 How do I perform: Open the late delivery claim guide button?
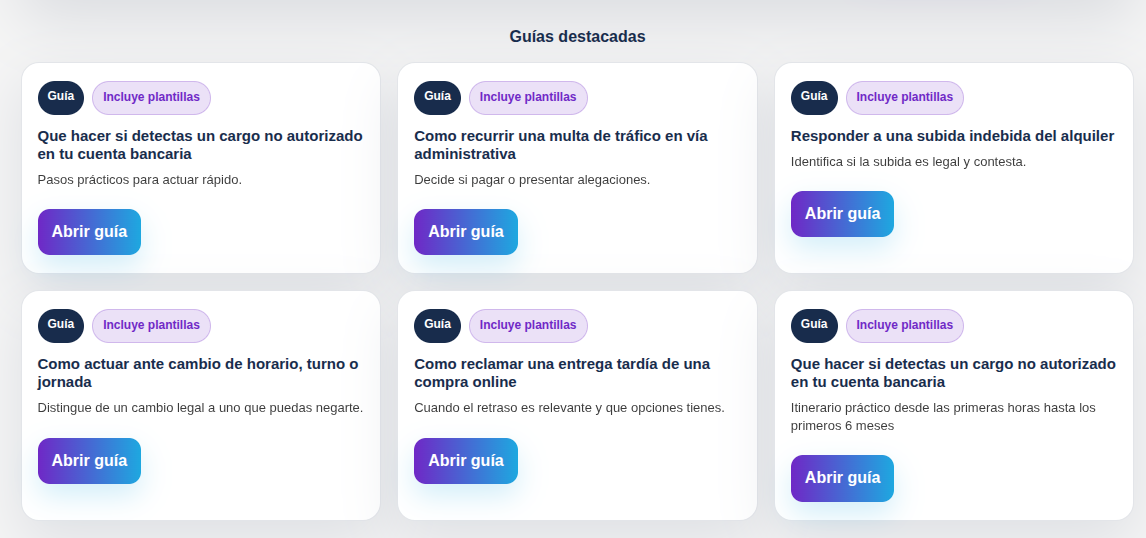466,461
